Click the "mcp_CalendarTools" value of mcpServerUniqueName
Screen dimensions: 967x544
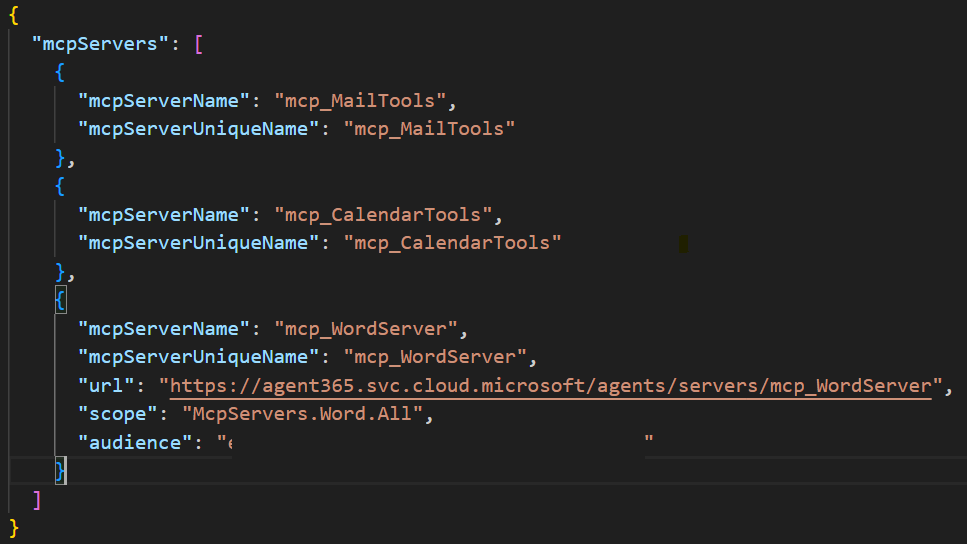[452, 243]
